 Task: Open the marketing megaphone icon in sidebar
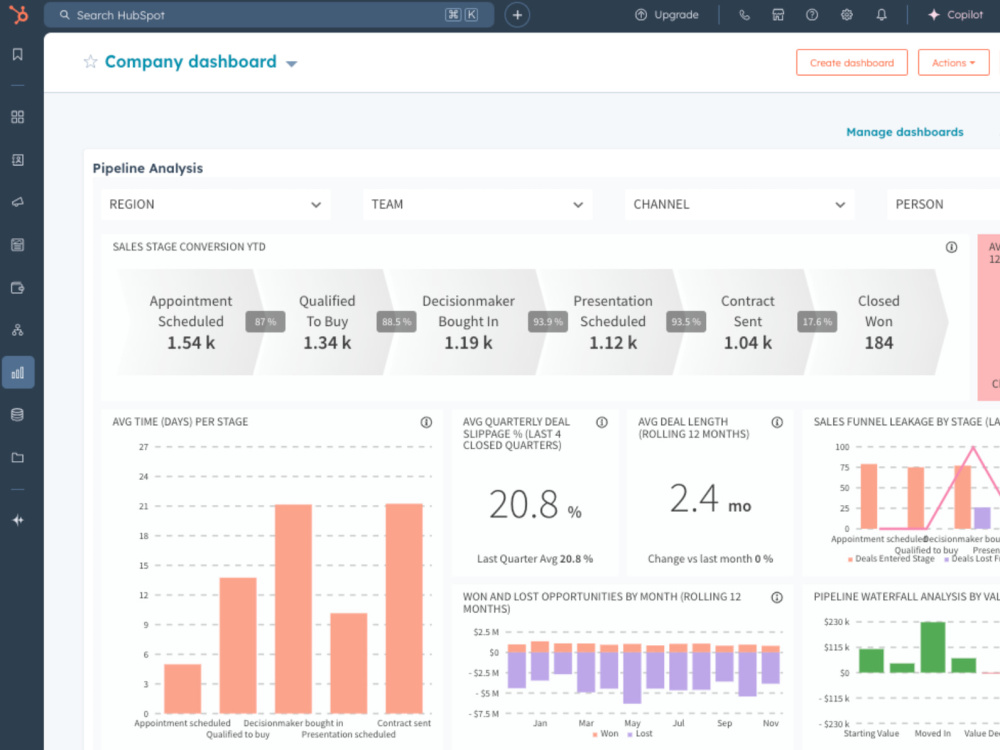[x=18, y=202]
